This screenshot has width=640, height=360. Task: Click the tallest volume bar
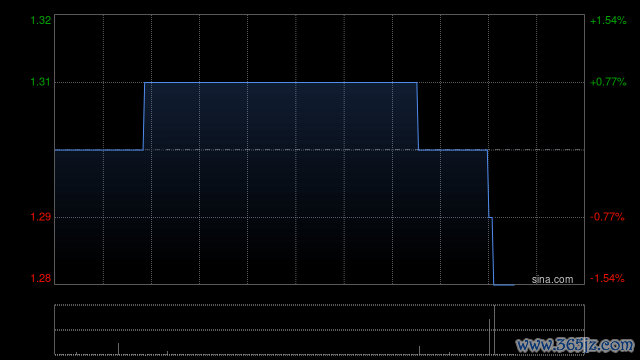pos(494,330)
